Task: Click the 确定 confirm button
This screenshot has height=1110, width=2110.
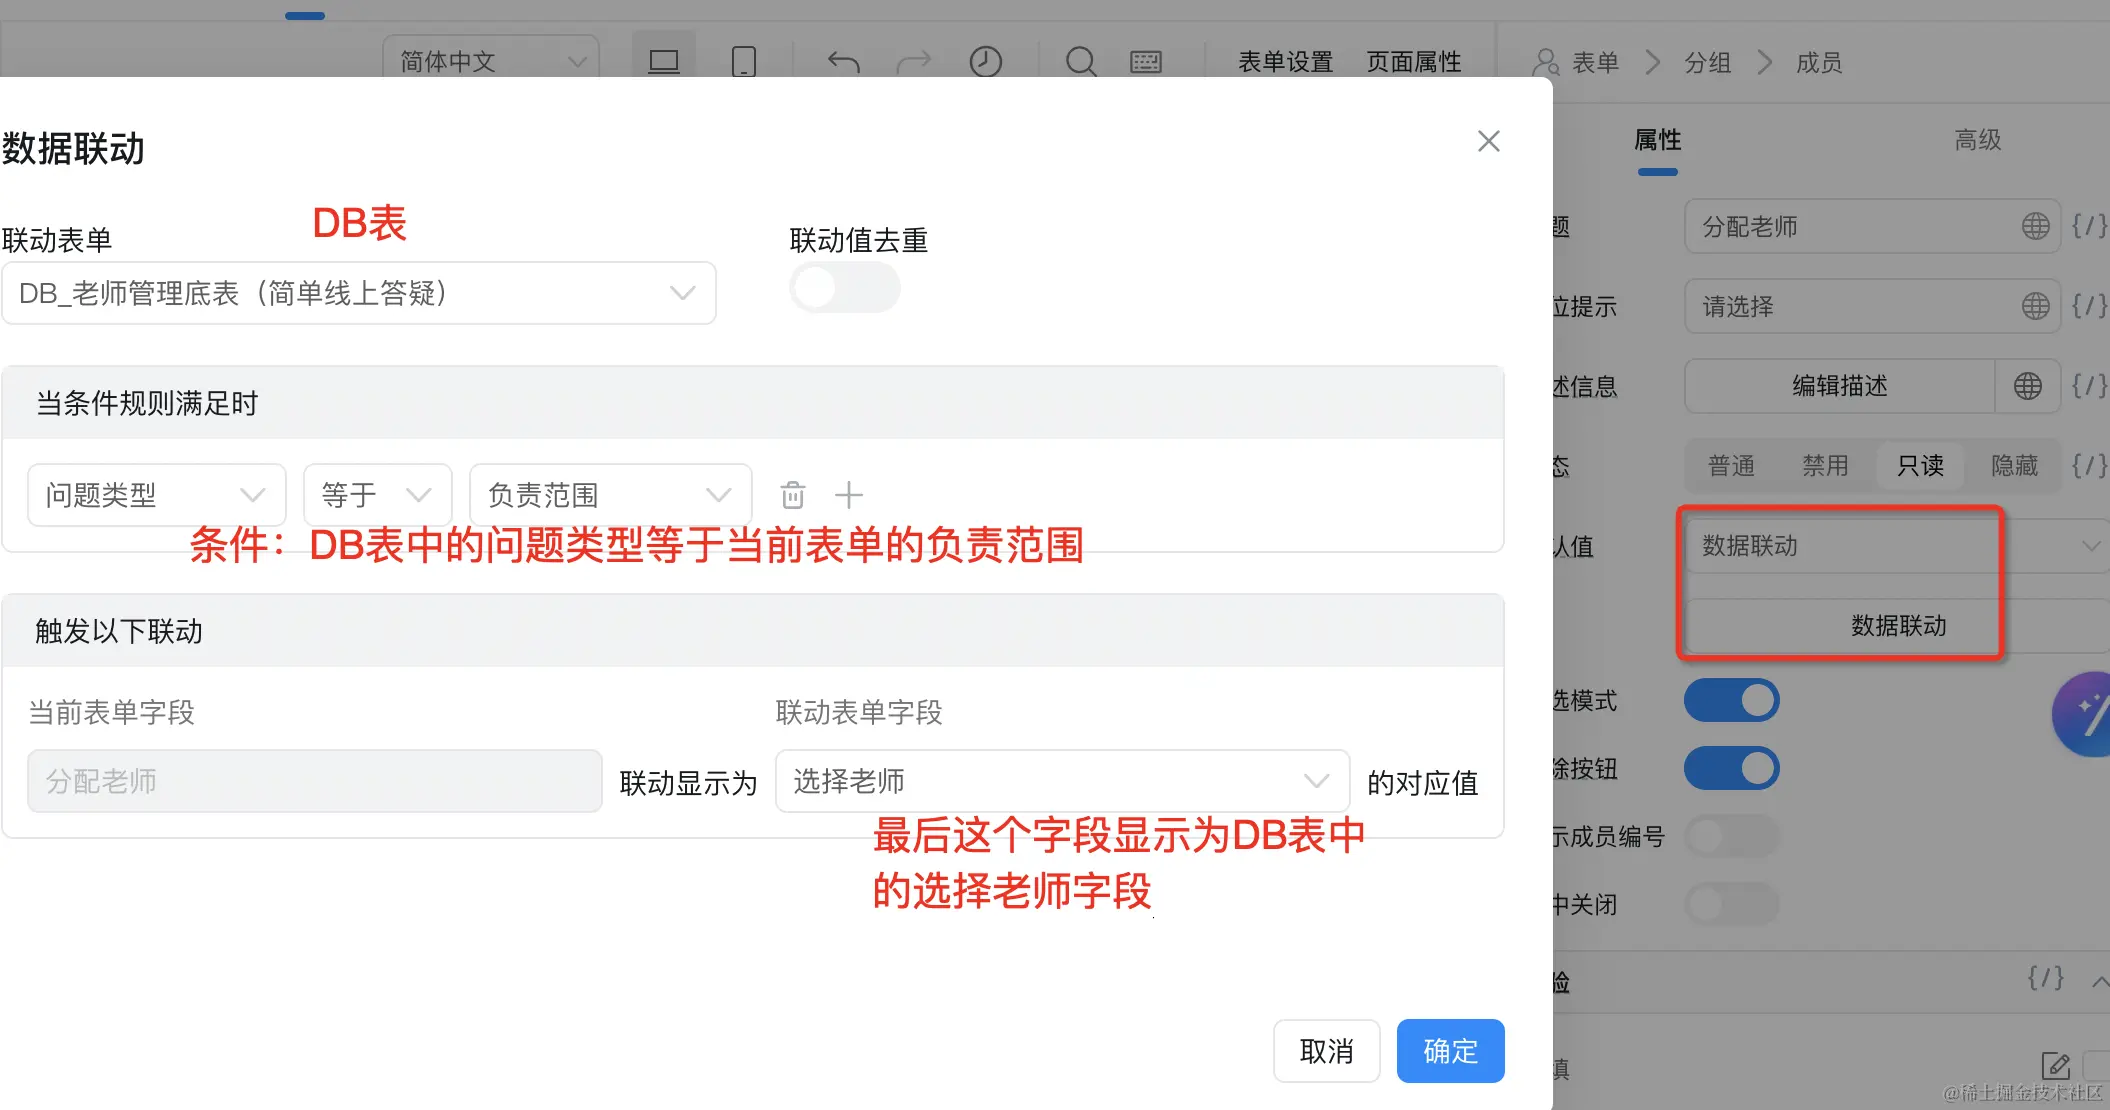Action: tap(1450, 1051)
